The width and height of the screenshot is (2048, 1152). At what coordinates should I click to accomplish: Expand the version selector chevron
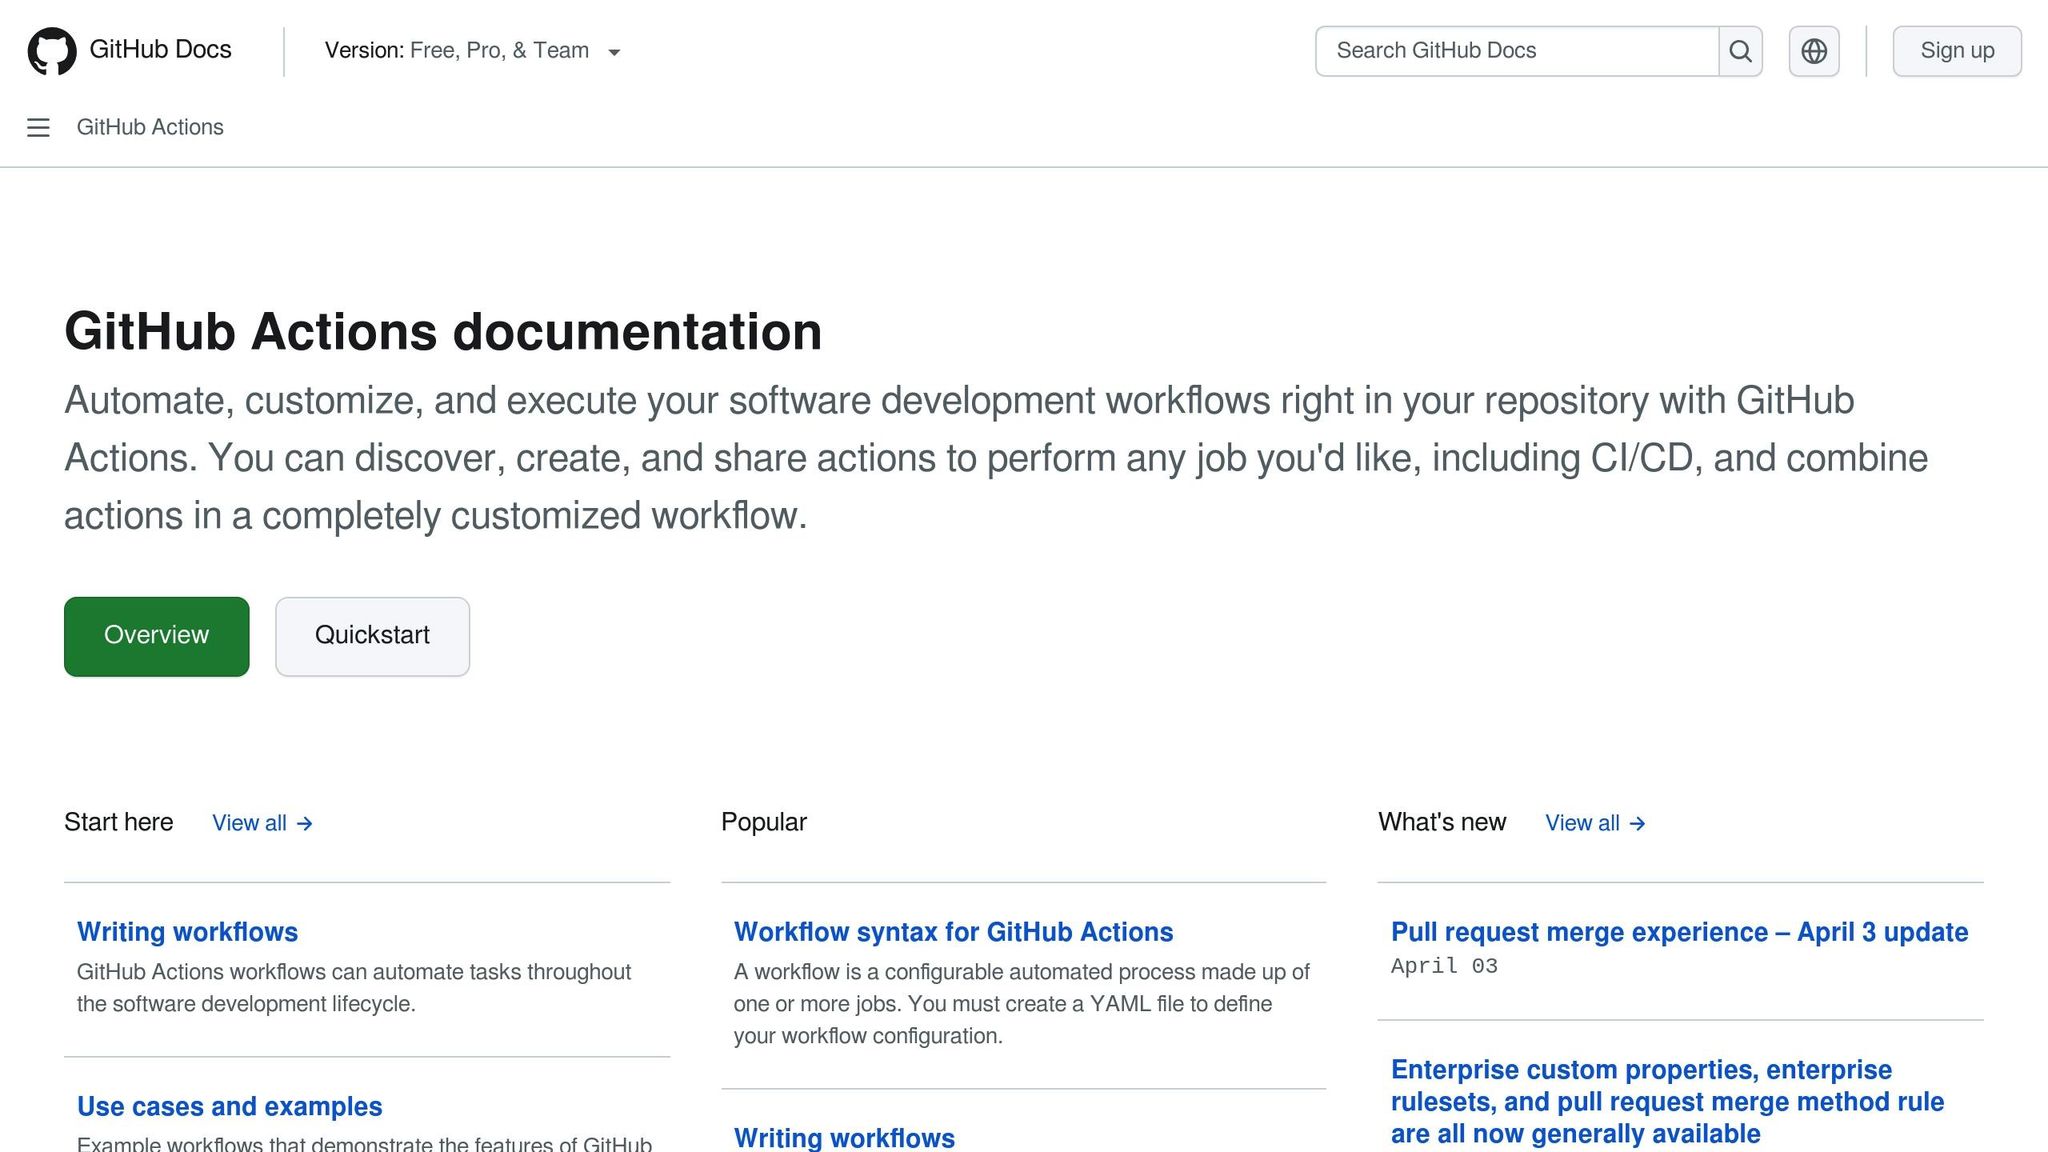pyautogui.click(x=614, y=52)
